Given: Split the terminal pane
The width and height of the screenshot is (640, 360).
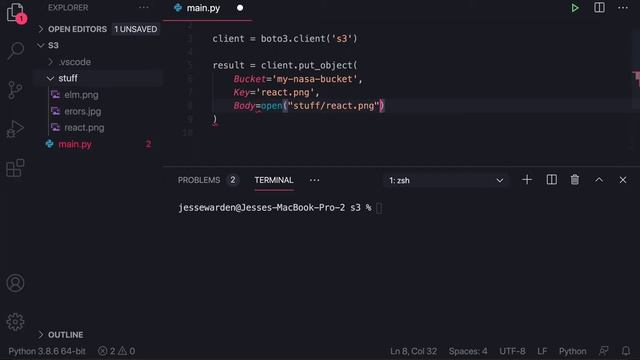Looking at the screenshot, I should point(551,180).
